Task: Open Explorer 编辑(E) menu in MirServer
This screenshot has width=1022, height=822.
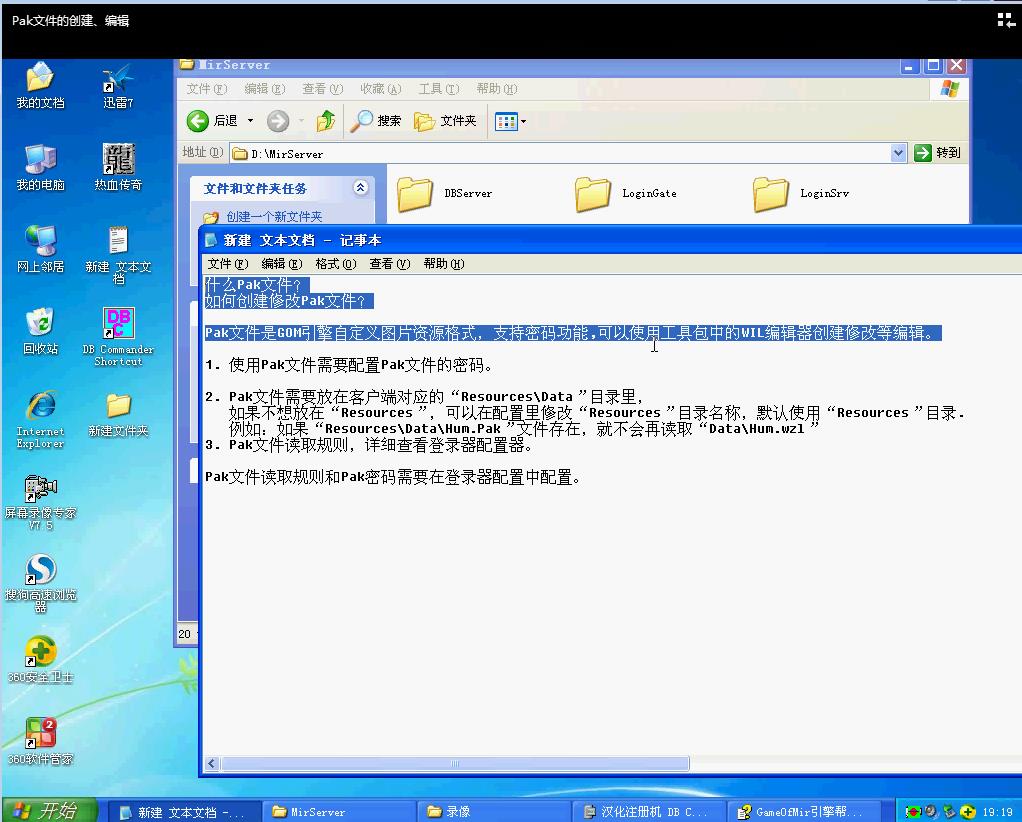Action: pyautogui.click(x=265, y=89)
